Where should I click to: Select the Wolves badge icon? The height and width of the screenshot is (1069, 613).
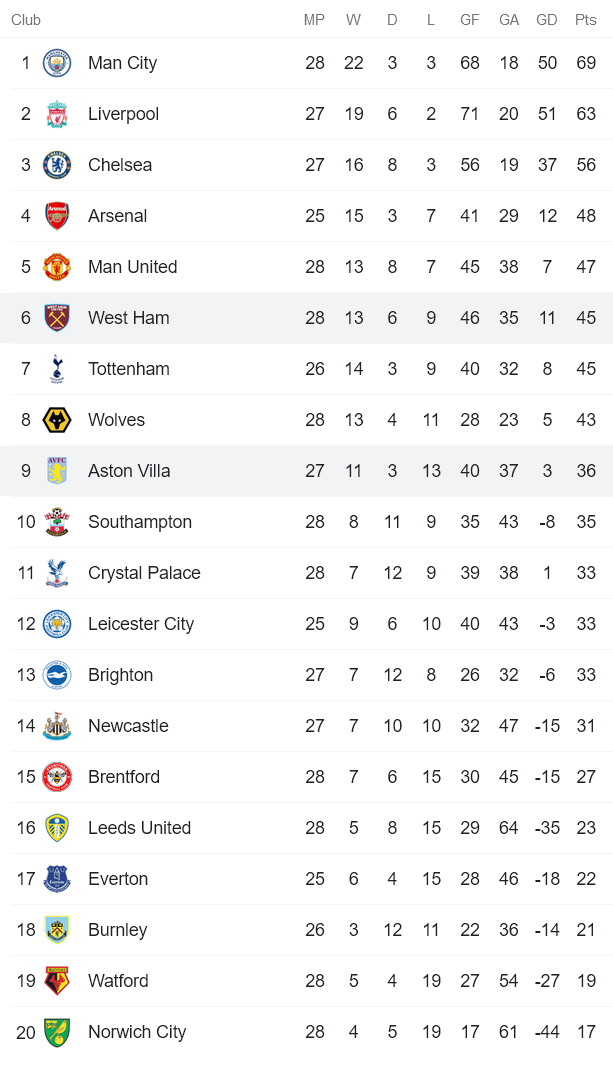coord(57,420)
